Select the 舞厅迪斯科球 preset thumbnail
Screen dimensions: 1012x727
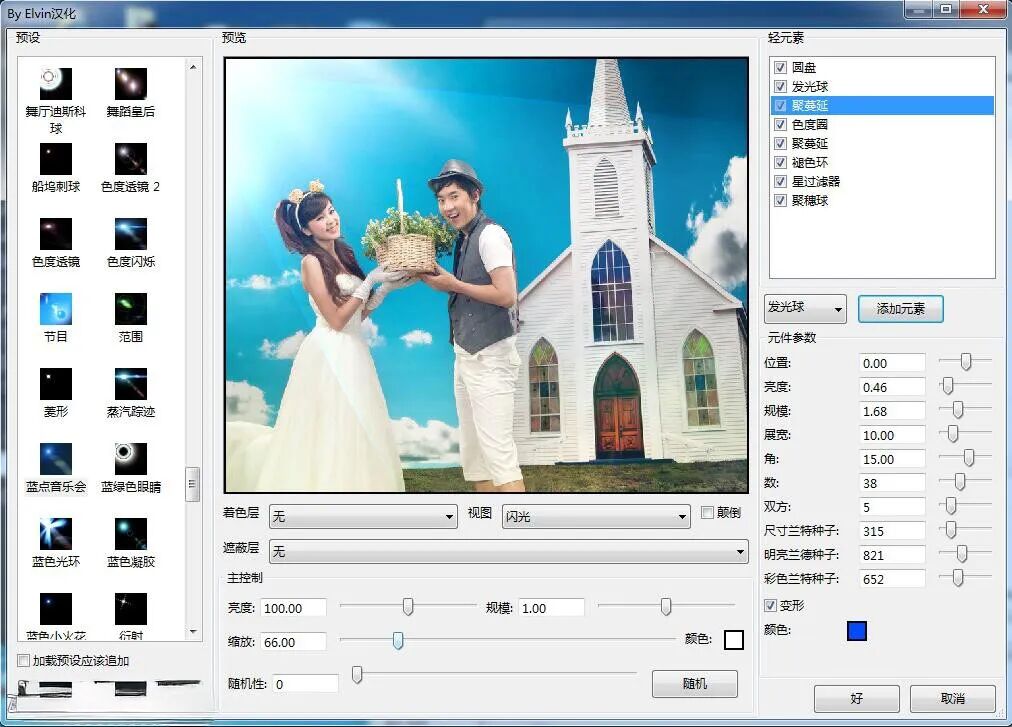pos(55,83)
